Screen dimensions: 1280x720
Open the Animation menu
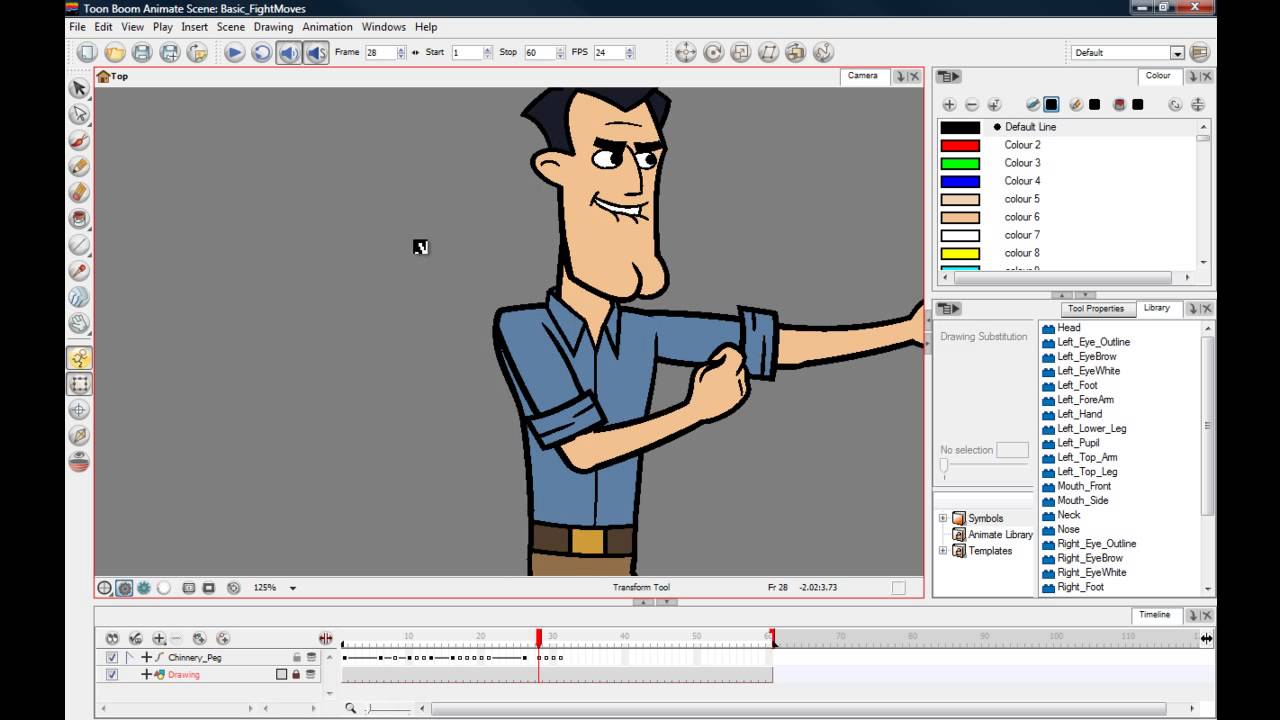[x=327, y=27]
